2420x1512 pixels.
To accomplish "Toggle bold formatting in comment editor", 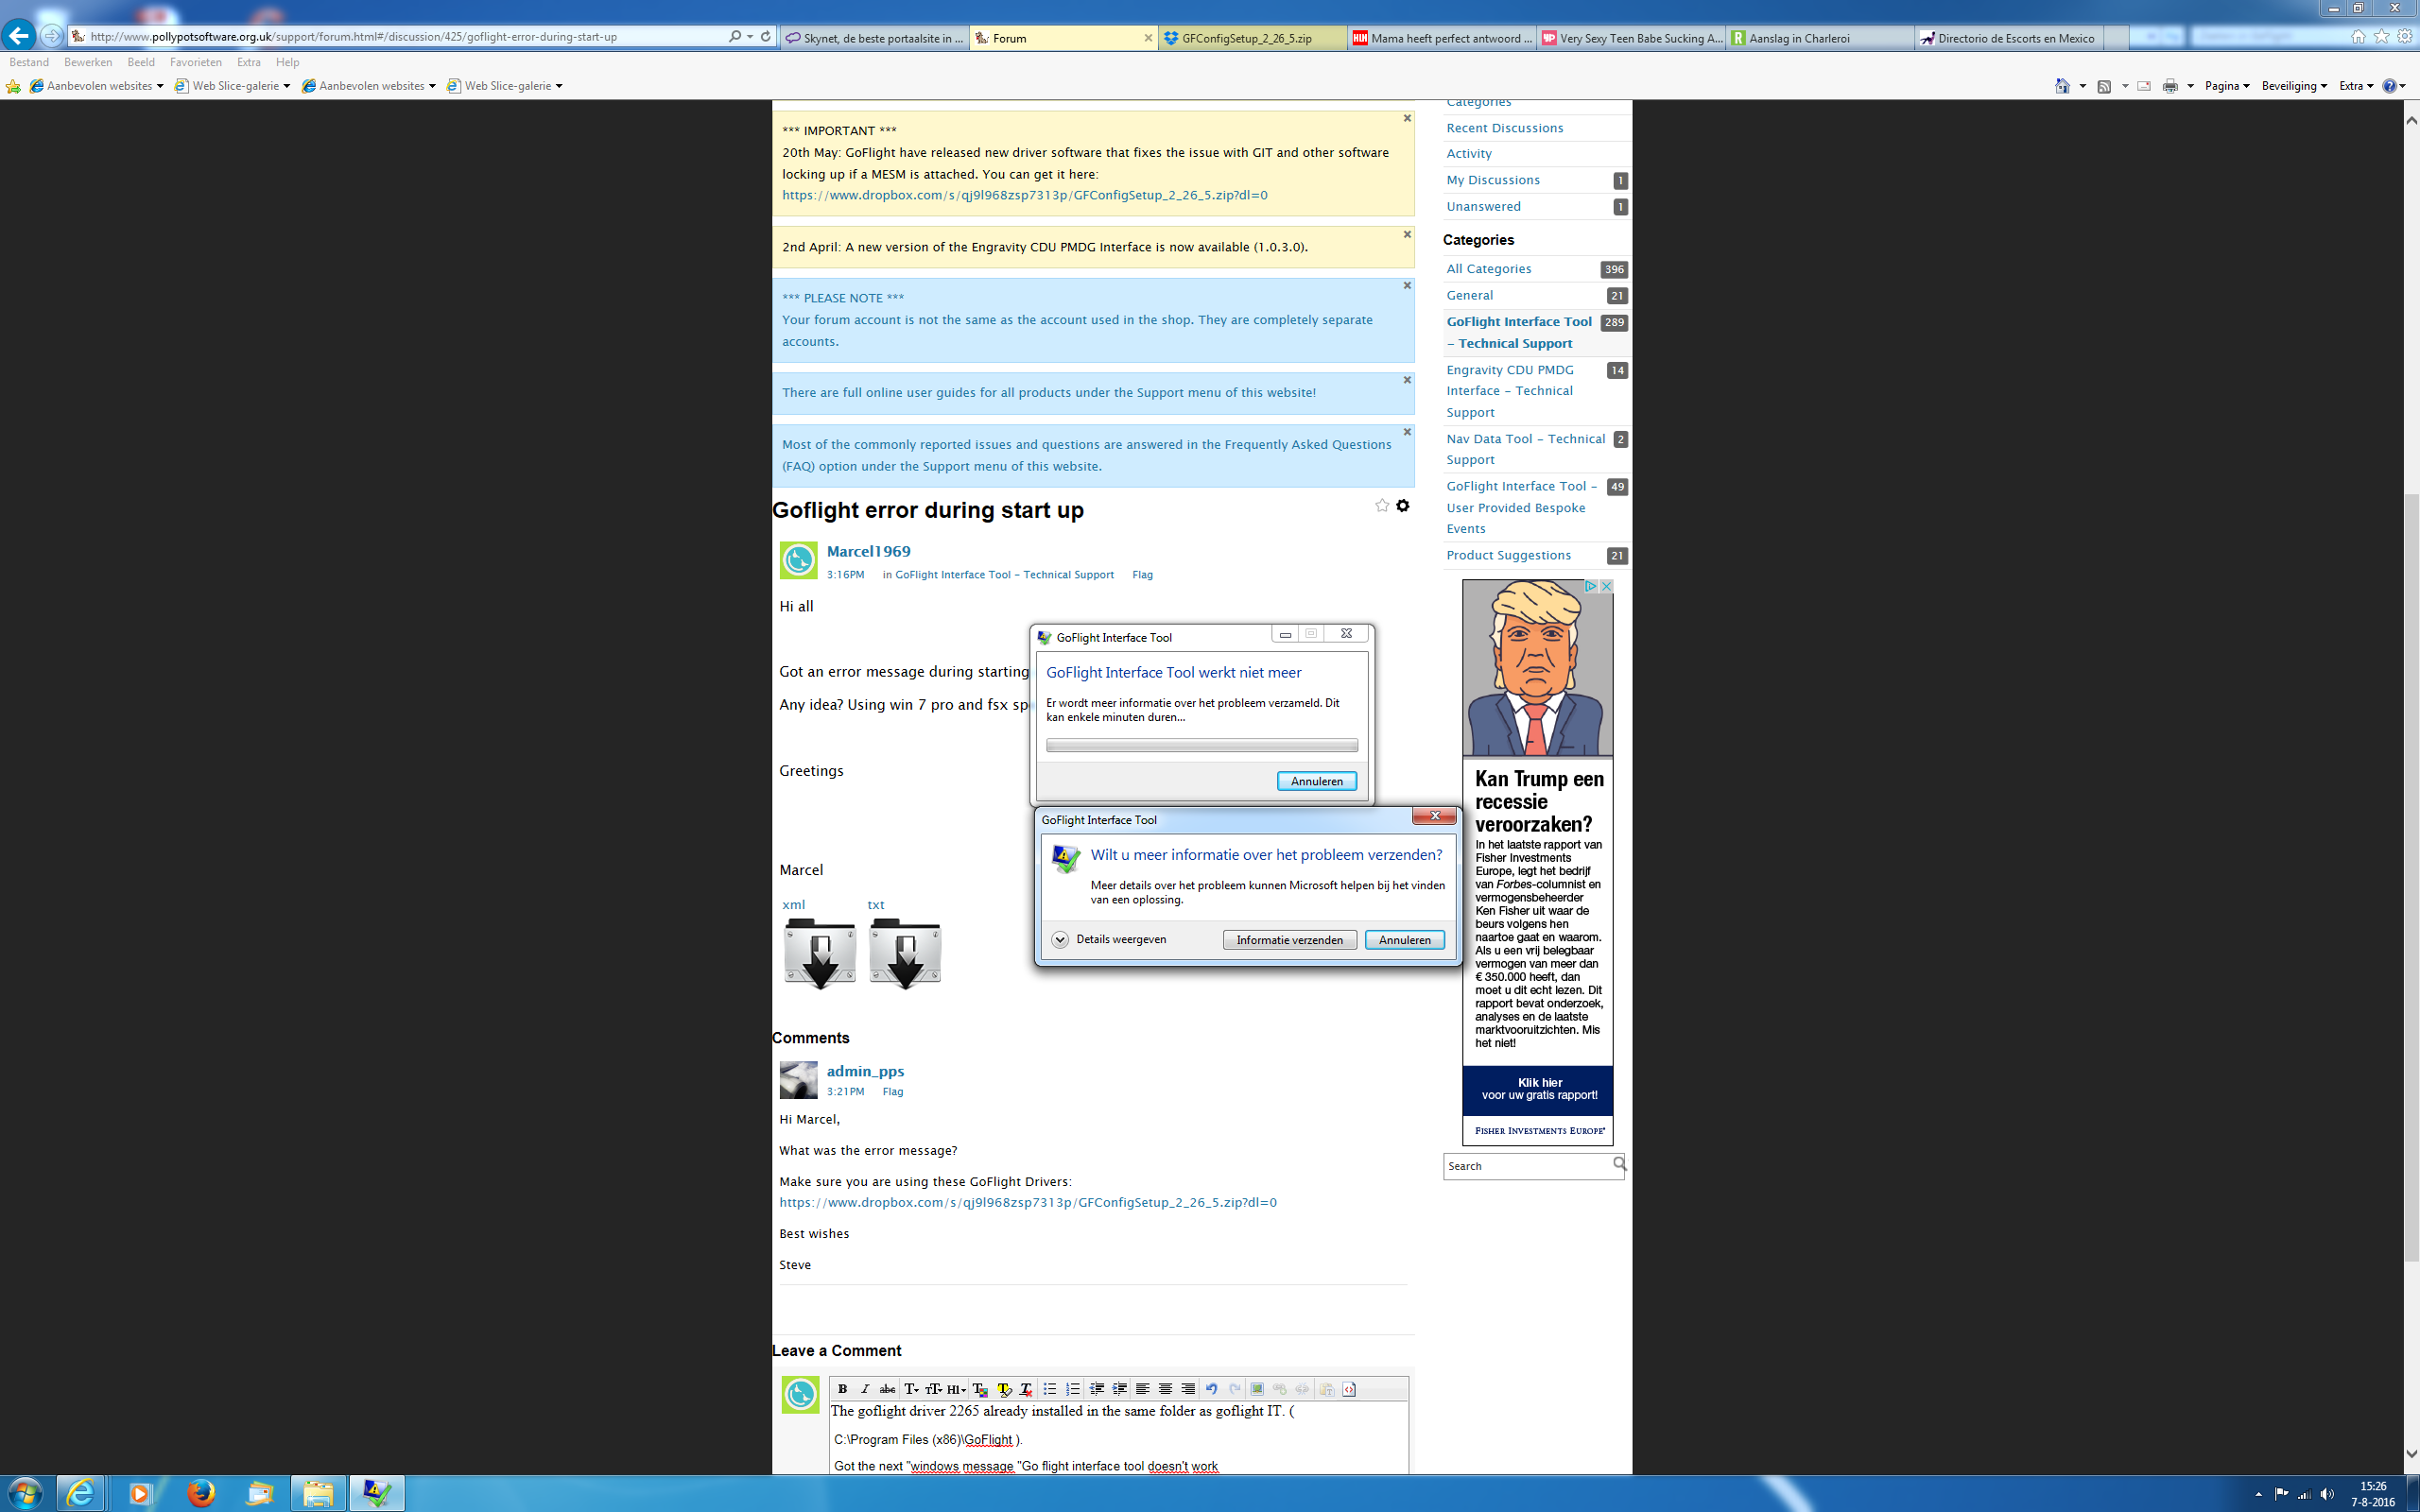I will tap(842, 1388).
